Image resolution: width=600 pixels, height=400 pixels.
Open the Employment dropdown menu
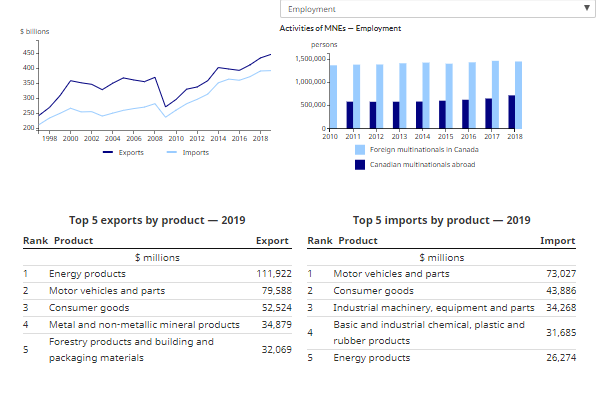430,8
